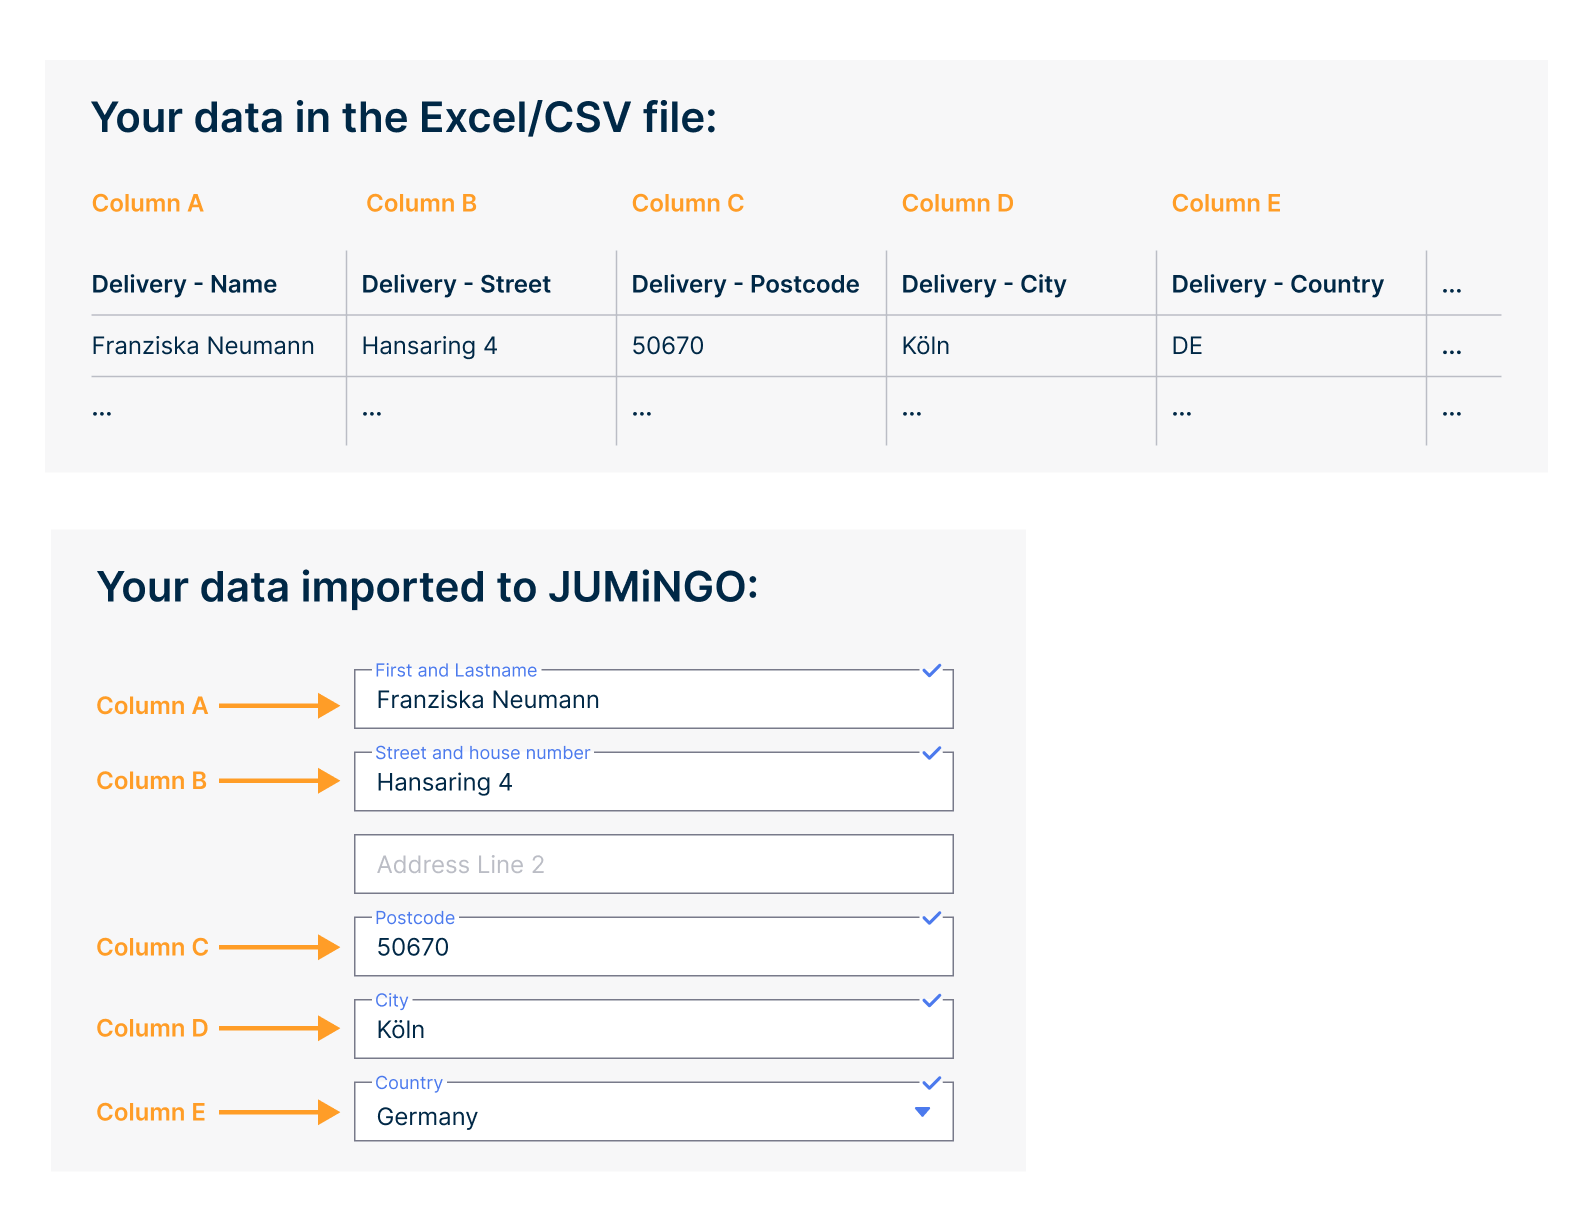Image resolution: width=1593 pixels, height=1212 pixels.
Task: Click the Hansaring 4 table cell
Action: coord(430,346)
